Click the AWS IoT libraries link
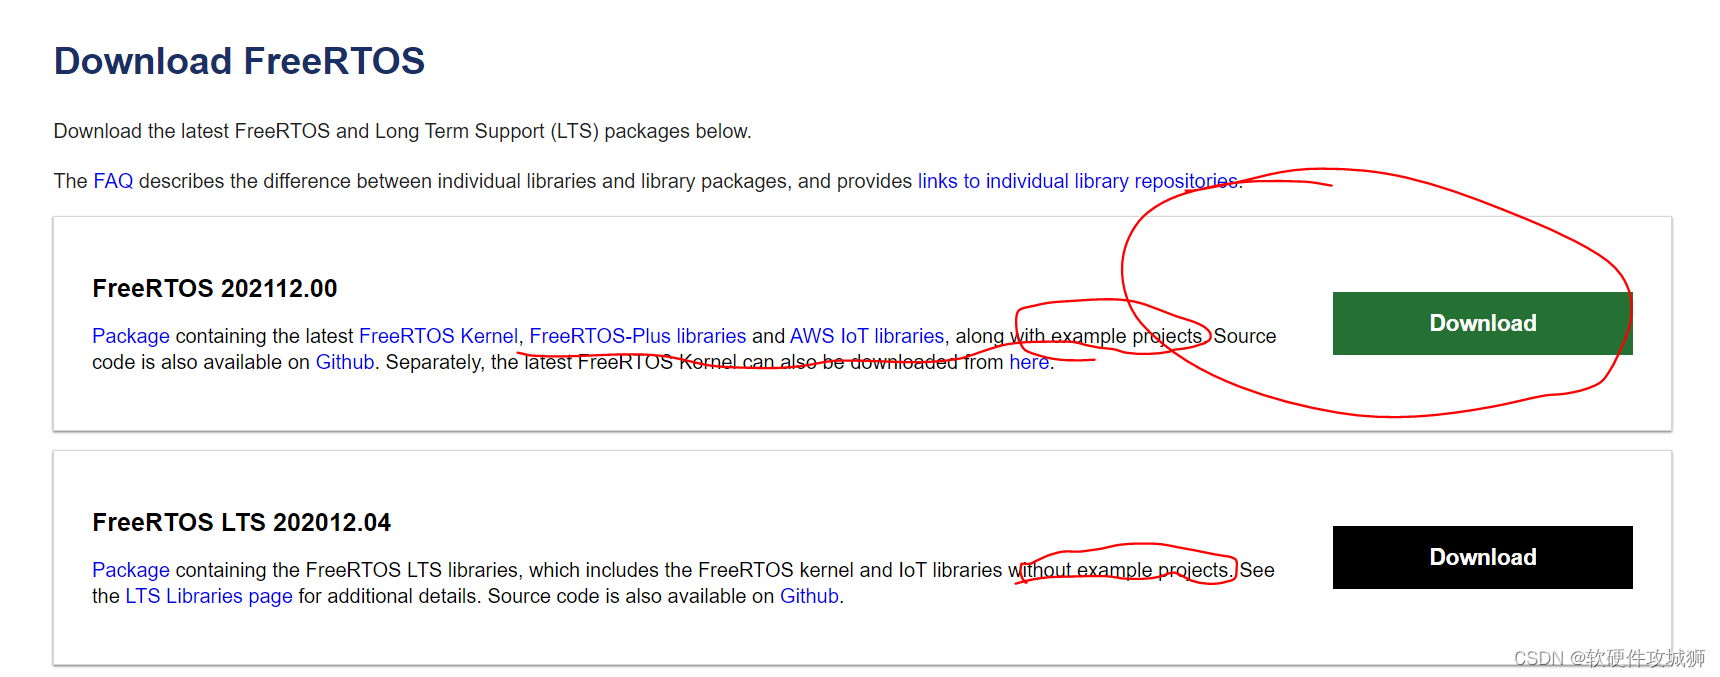Image resolution: width=1720 pixels, height=677 pixels. pyautogui.click(x=867, y=336)
